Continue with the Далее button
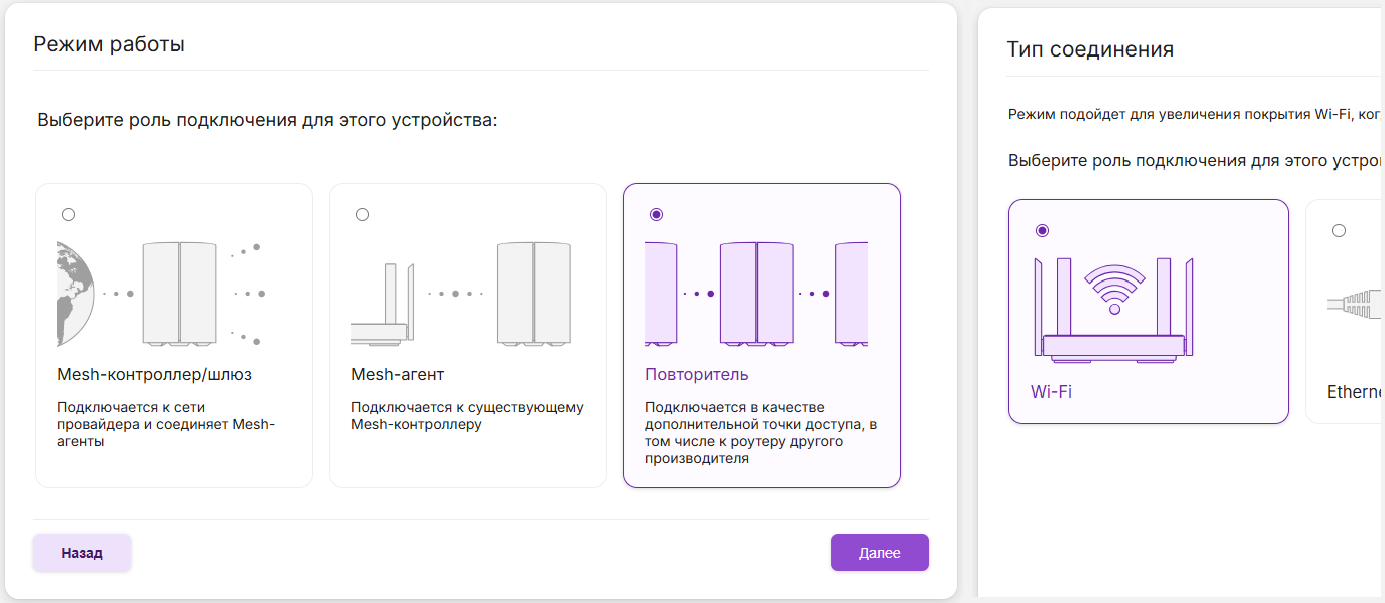The width and height of the screenshot is (1385, 603). pos(880,552)
